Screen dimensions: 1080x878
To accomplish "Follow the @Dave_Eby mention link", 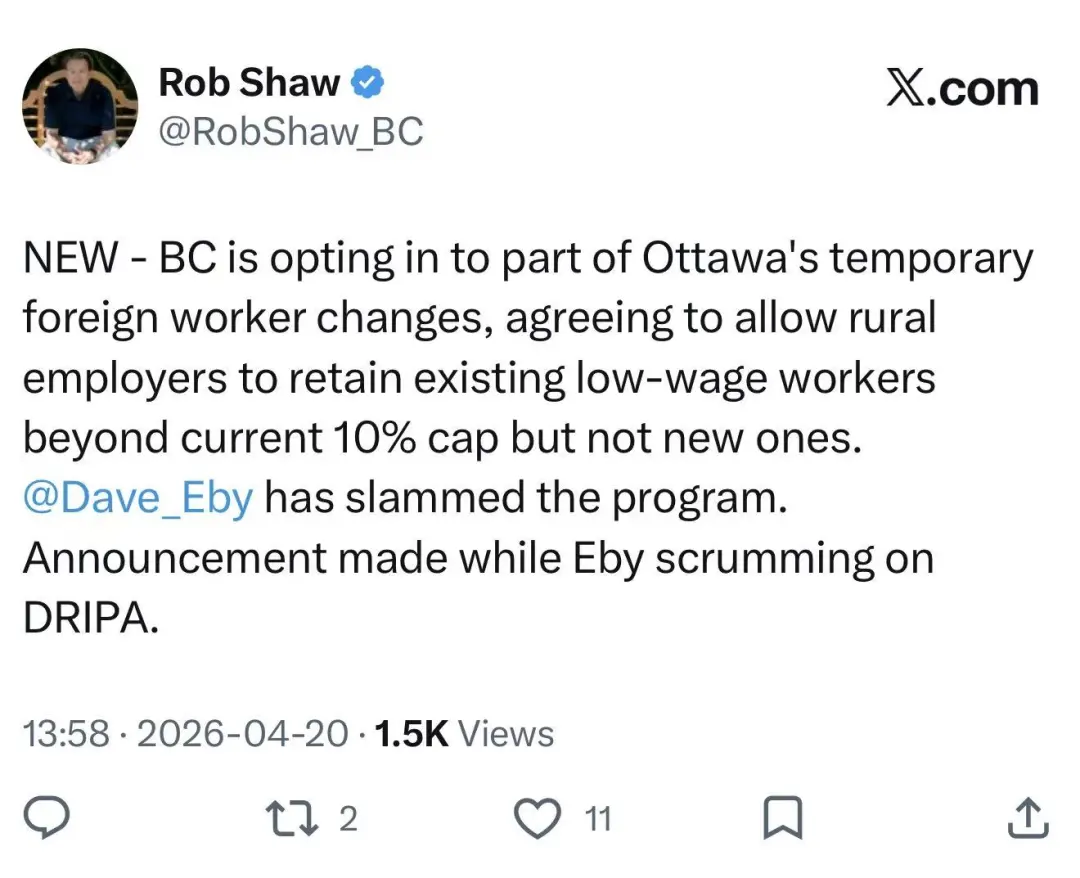I will click(138, 498).
